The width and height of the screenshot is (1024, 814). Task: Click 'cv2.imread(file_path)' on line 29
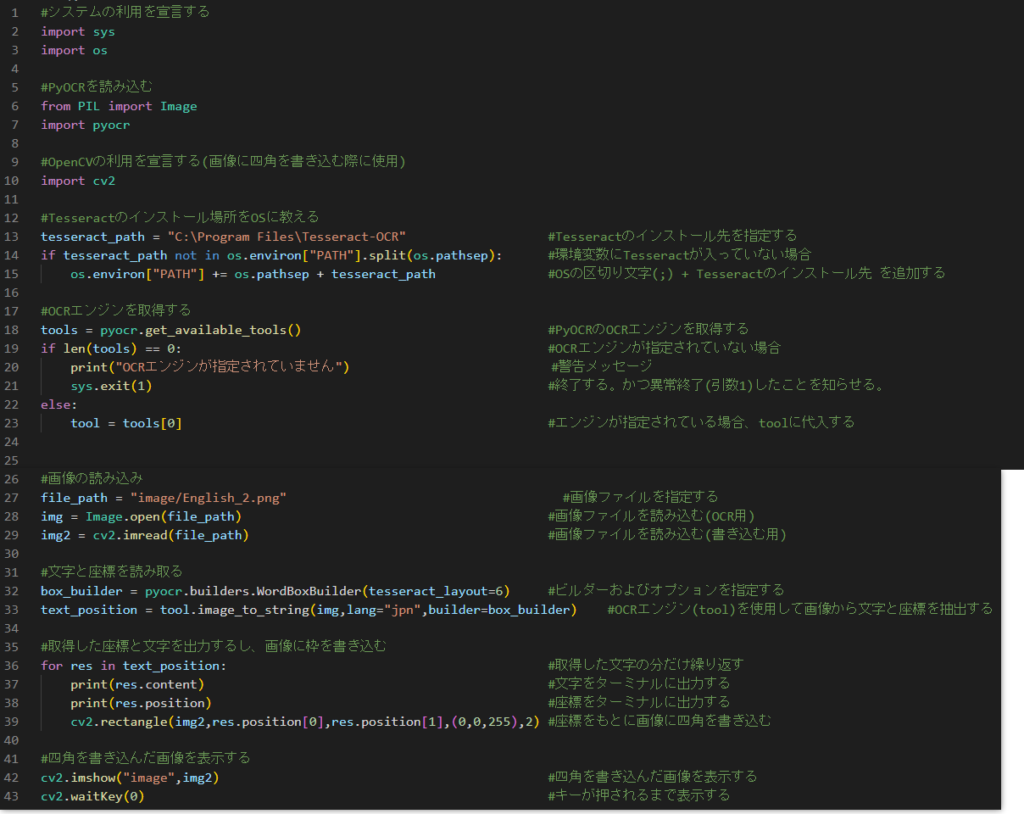pos(170,535)
